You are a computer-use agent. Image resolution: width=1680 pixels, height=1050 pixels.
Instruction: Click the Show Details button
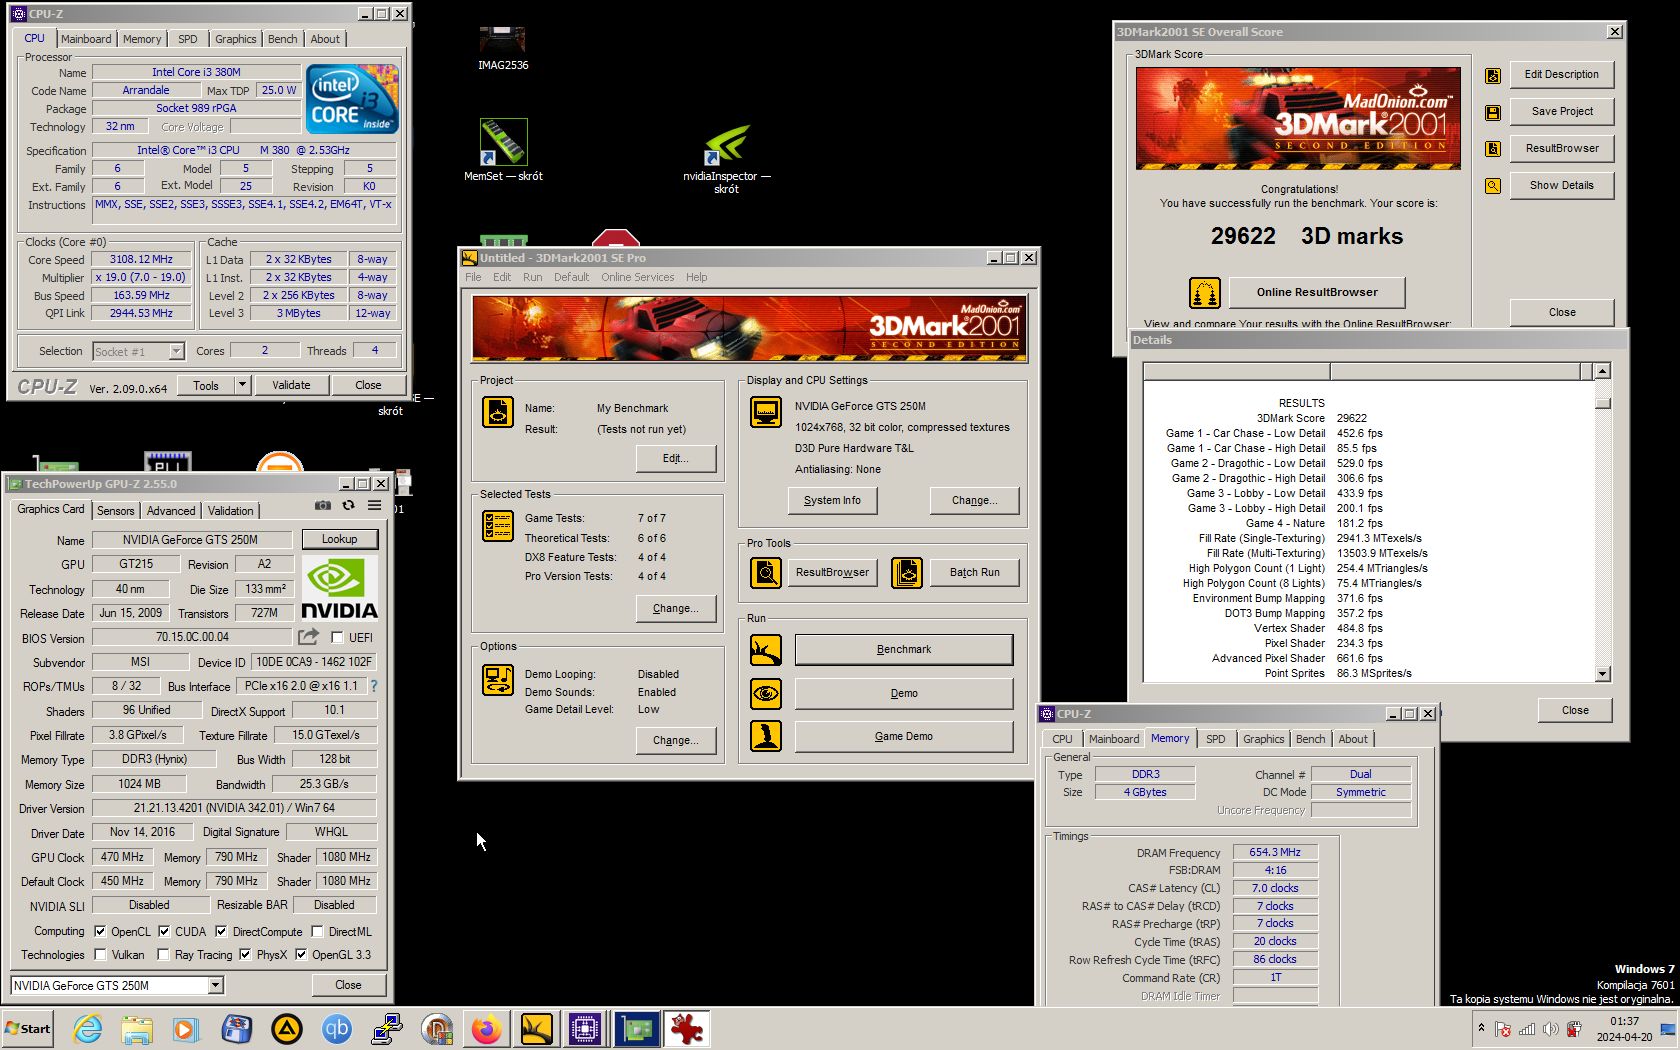click(1562, 186)
